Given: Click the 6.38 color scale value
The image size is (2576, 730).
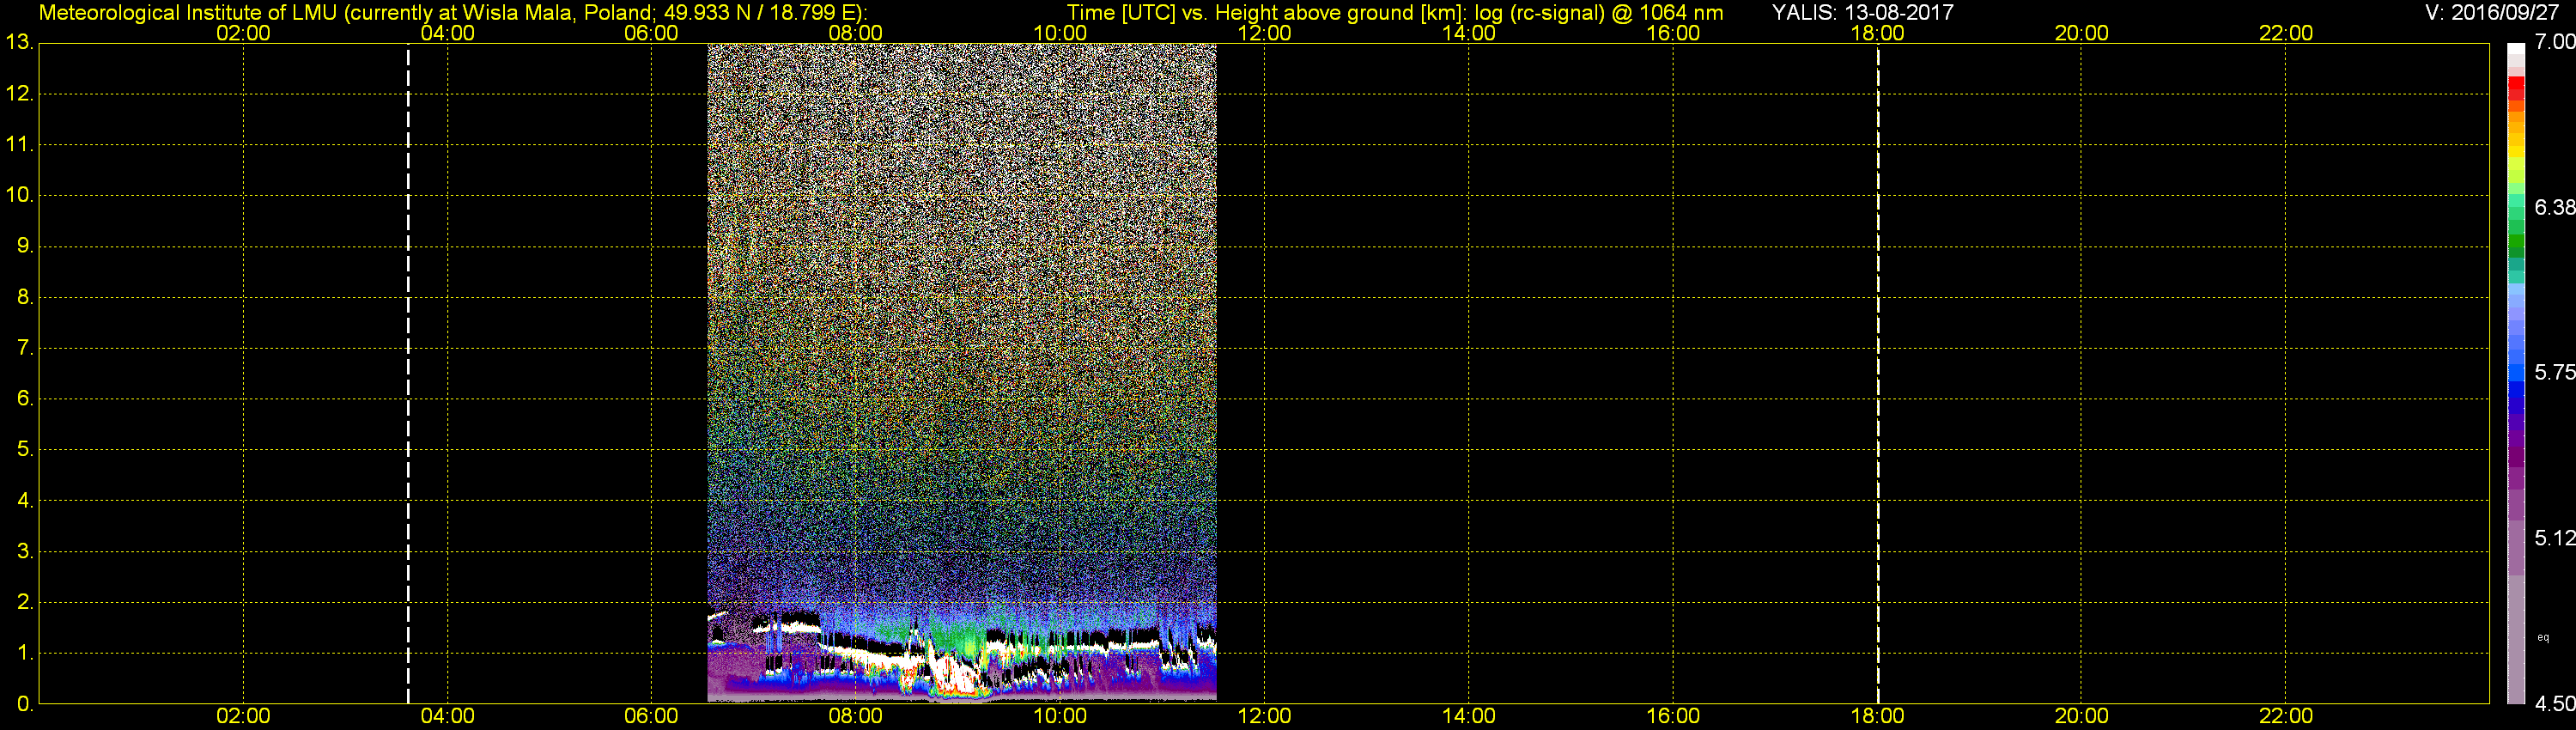Looking at the screenshot, I should coord(2554,207).
